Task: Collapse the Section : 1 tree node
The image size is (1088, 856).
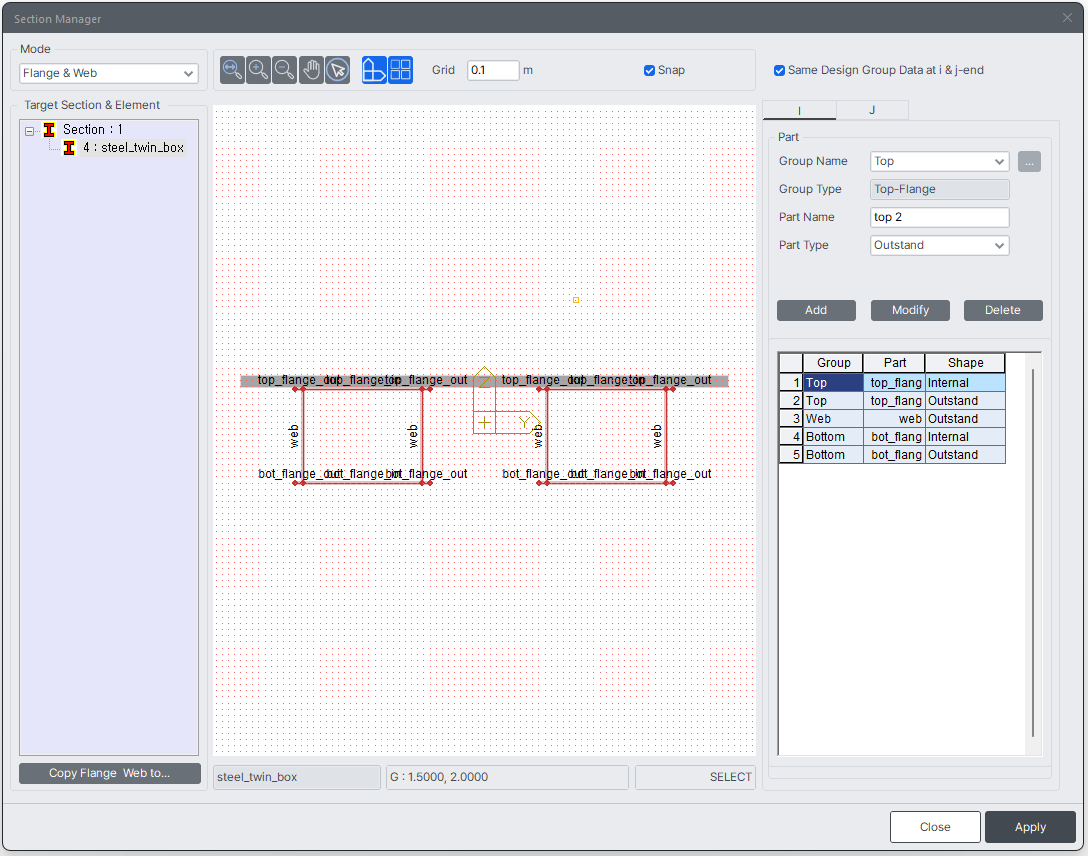Action: (29, 130)
